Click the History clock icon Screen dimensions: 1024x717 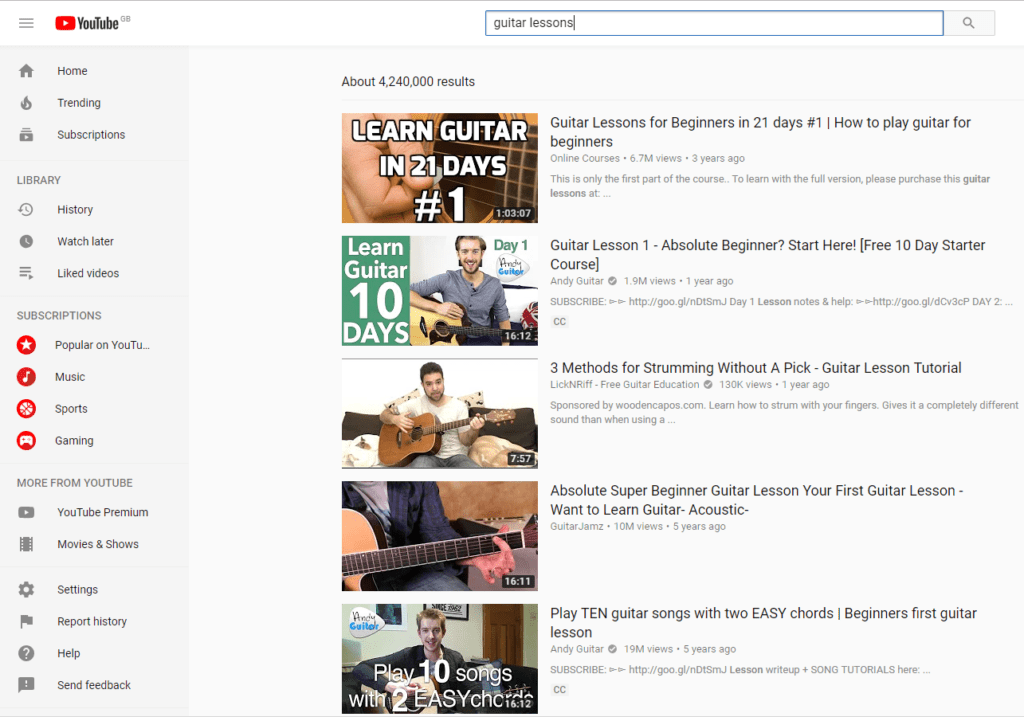26,210
